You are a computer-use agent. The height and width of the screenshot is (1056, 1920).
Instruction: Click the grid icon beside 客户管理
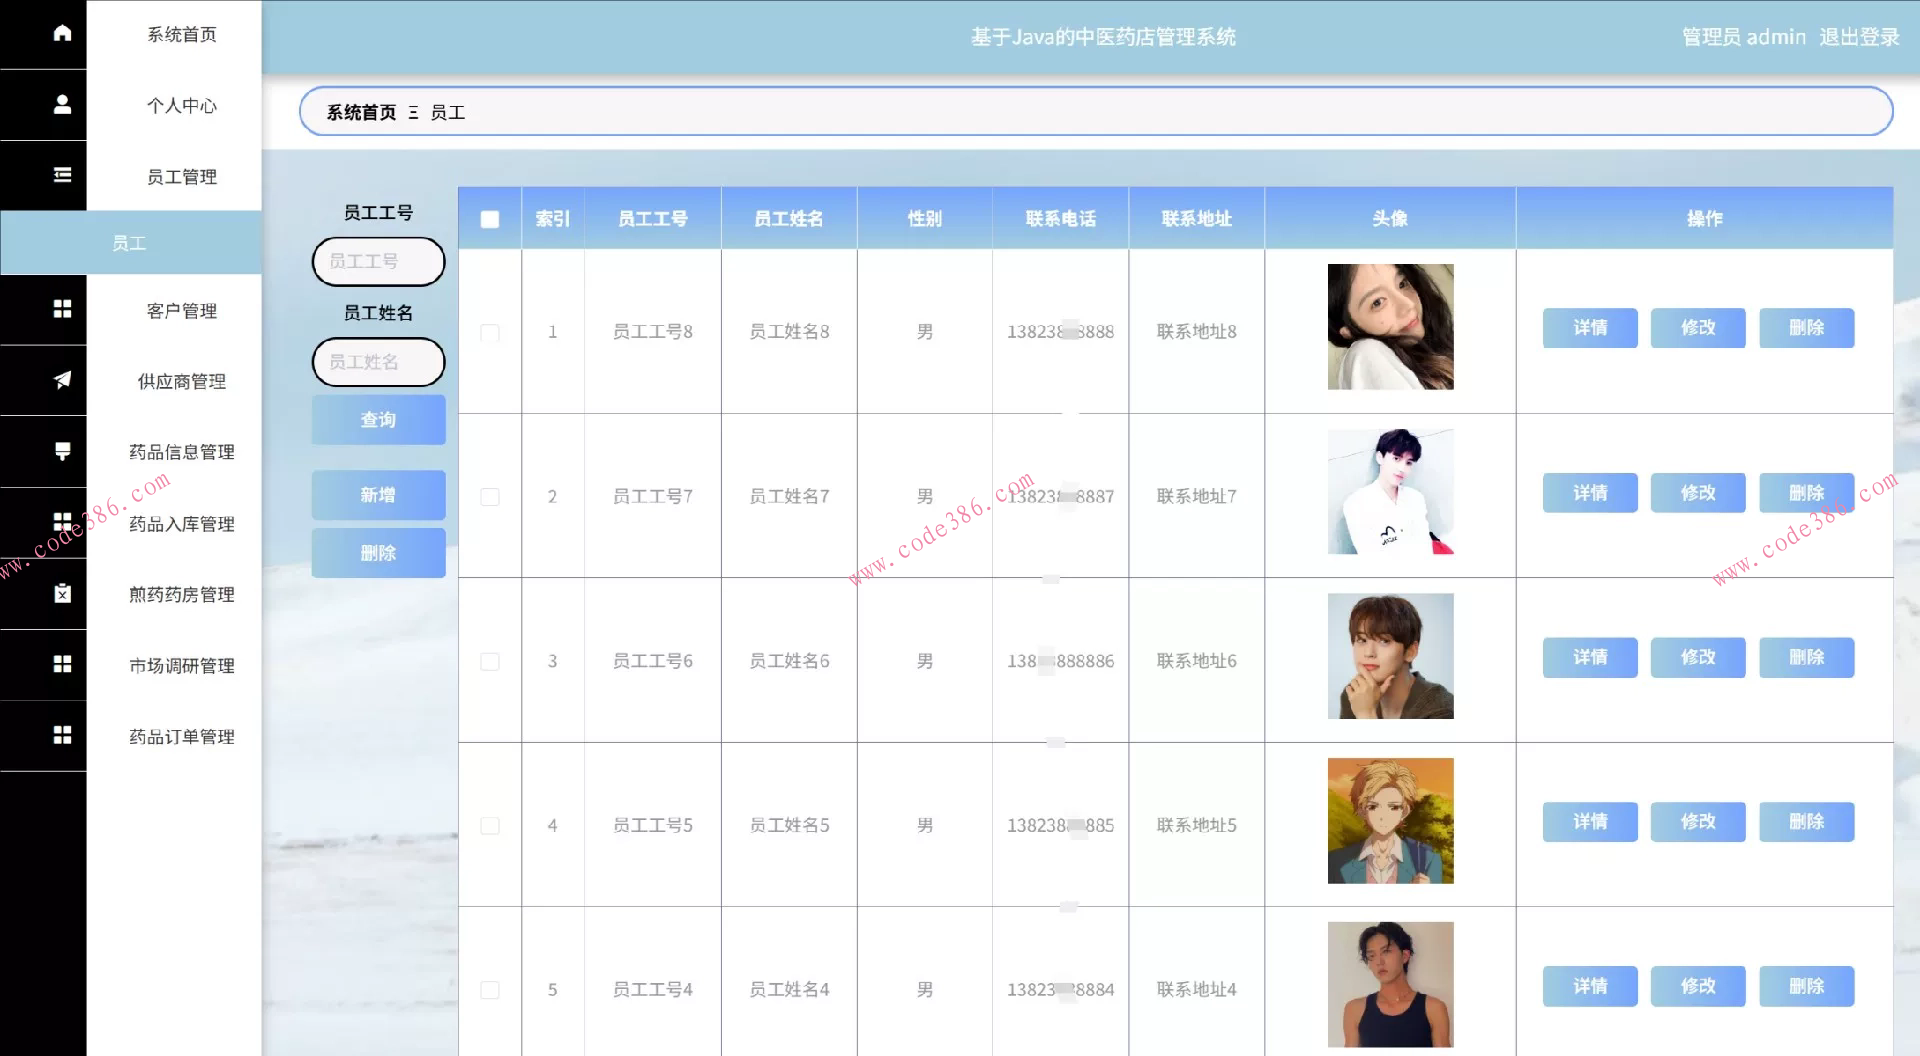click(62, 309)
